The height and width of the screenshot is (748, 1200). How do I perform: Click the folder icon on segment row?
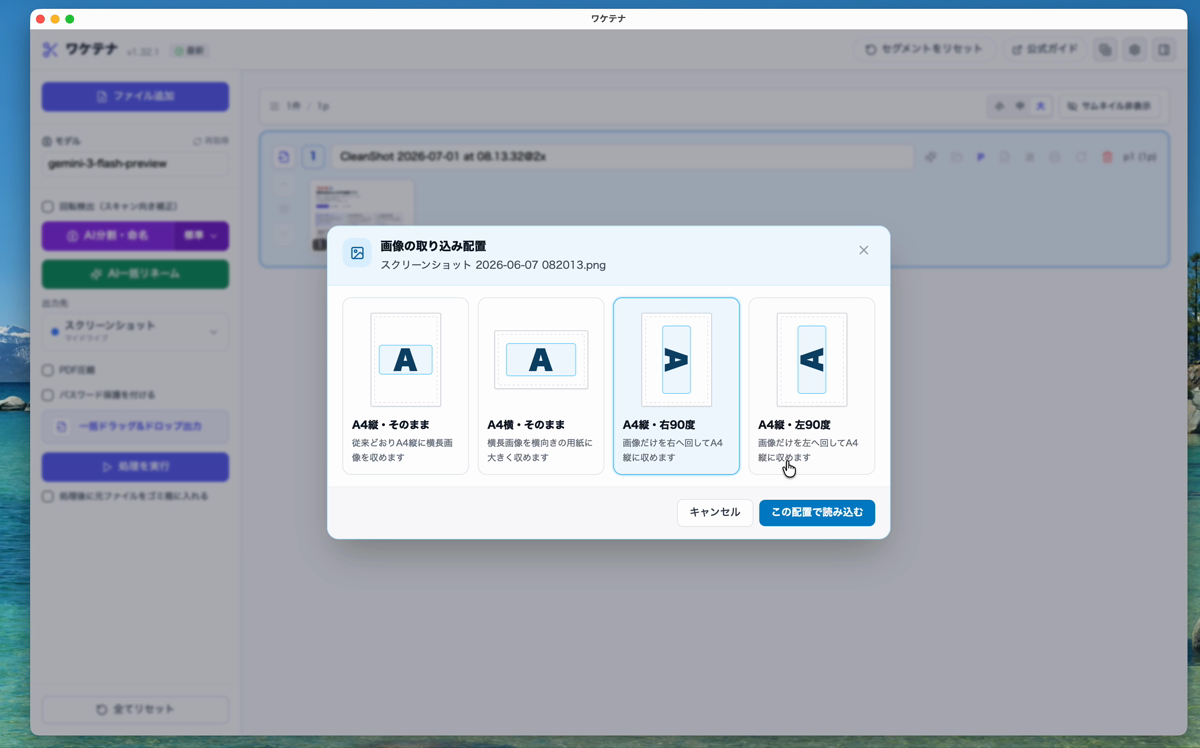(956, 157)
